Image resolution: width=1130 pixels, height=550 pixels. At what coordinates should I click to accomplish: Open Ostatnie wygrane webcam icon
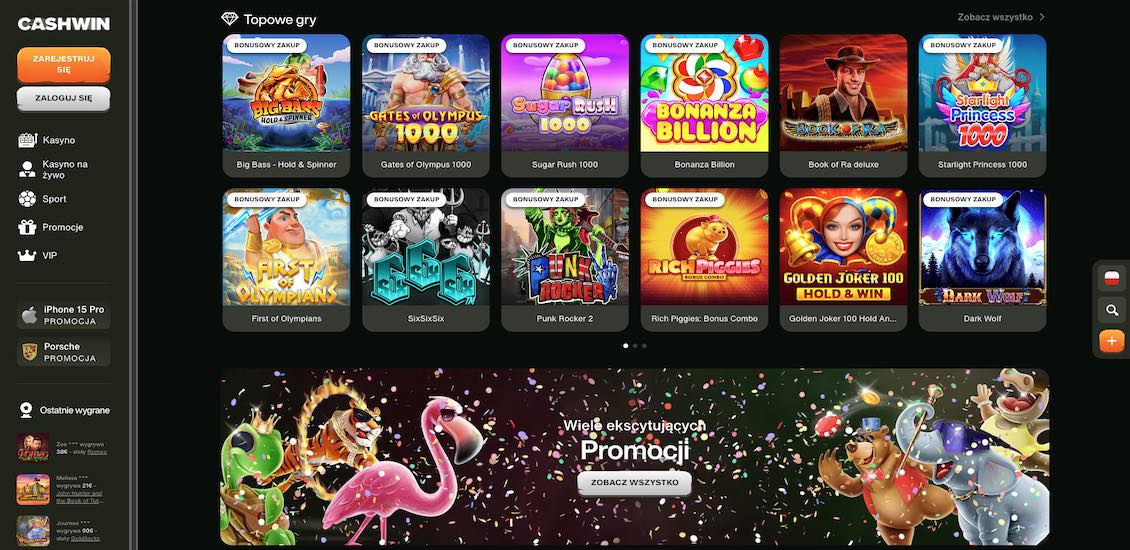coord(26,410)
